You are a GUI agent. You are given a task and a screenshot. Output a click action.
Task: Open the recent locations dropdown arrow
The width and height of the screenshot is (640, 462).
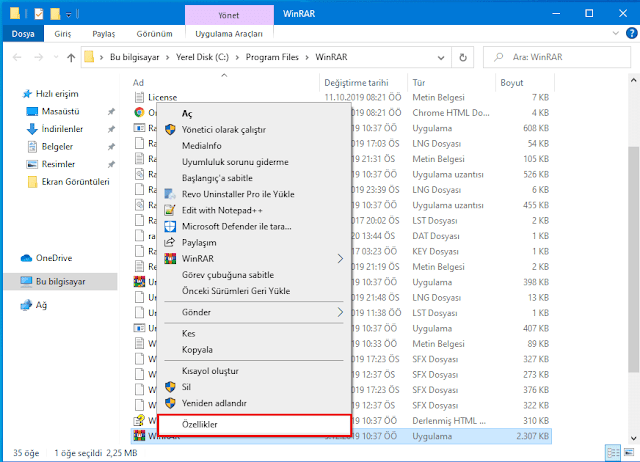click(56, 58)
